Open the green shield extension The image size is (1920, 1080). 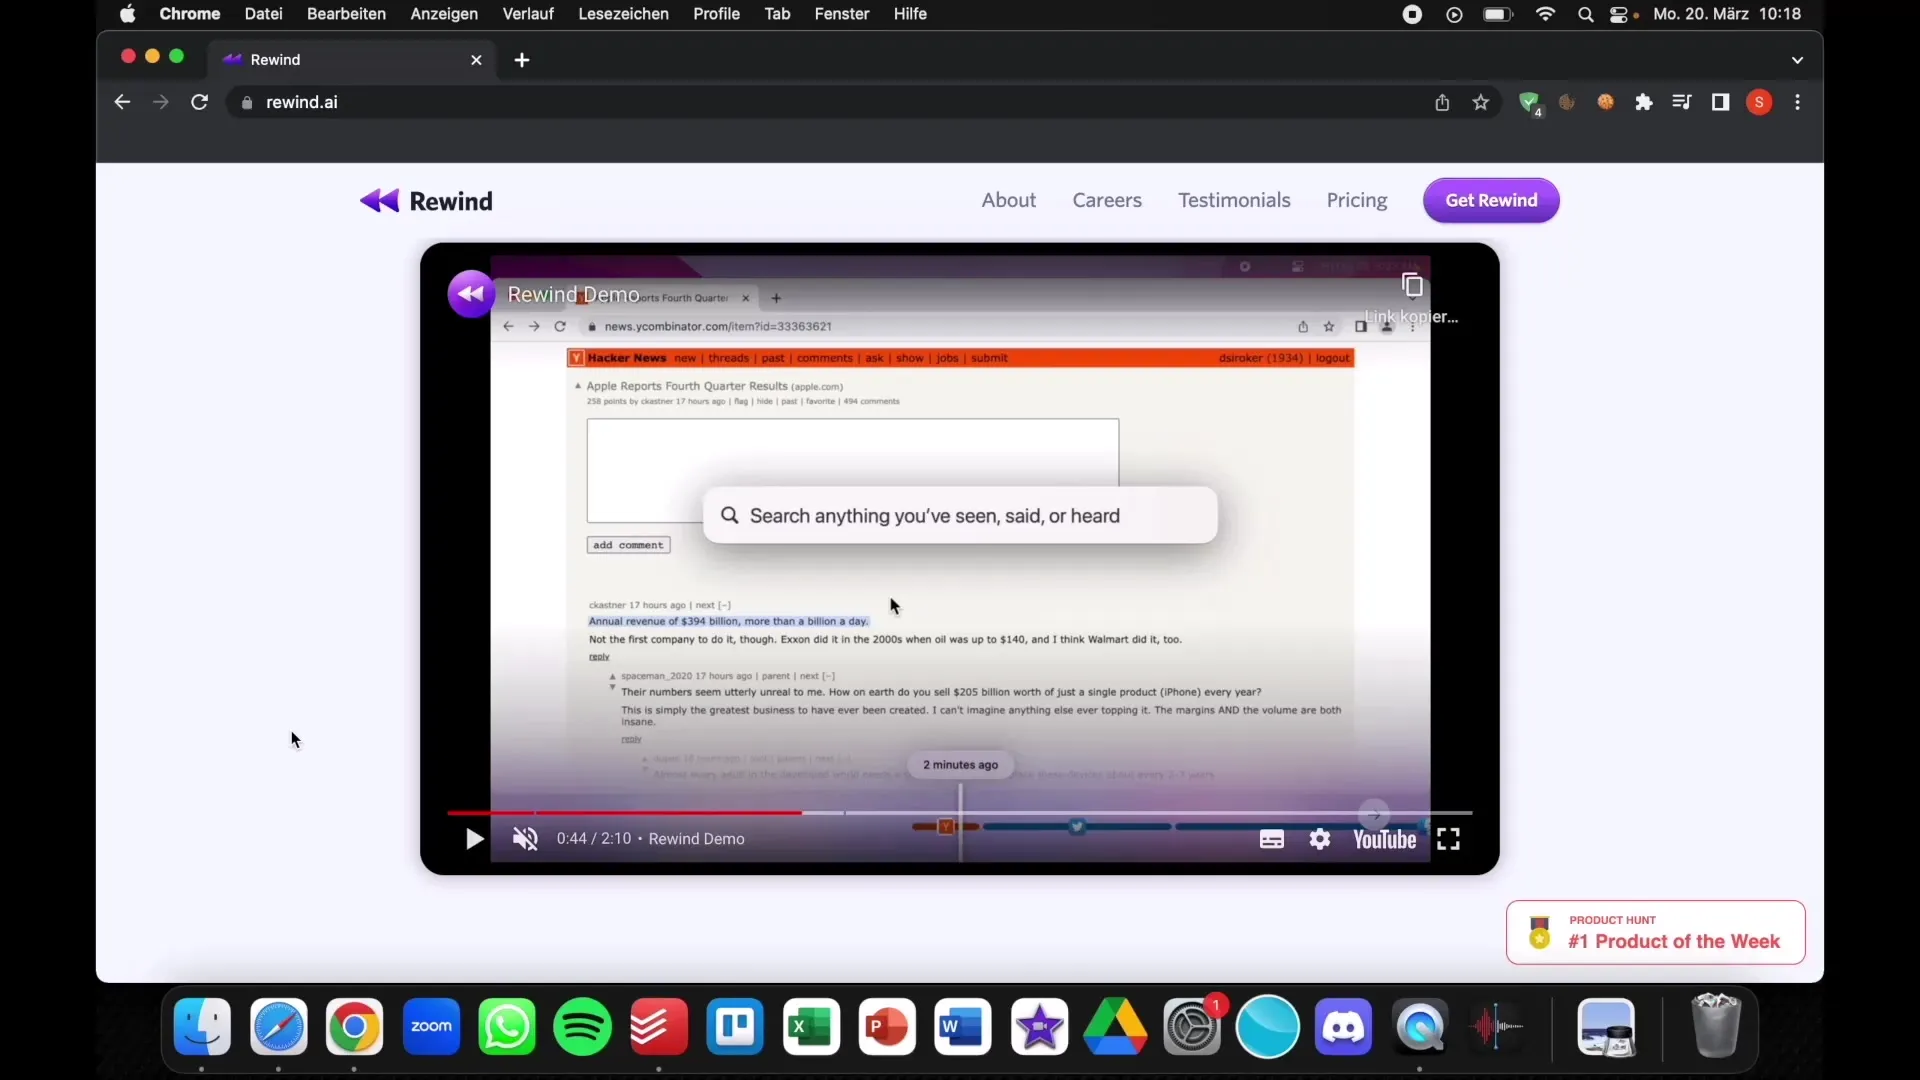click(1529, 102)
